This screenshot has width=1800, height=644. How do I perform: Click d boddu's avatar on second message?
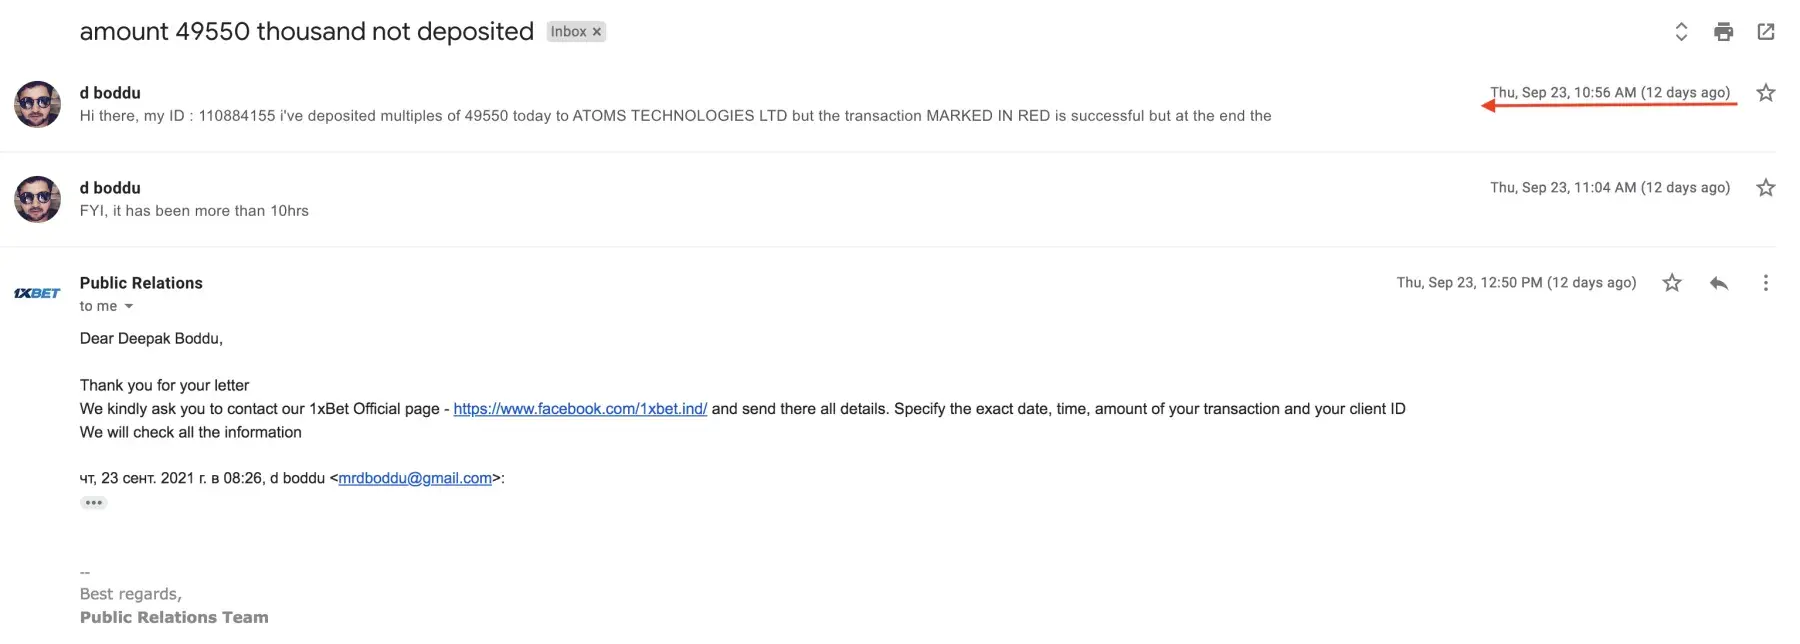38,199
